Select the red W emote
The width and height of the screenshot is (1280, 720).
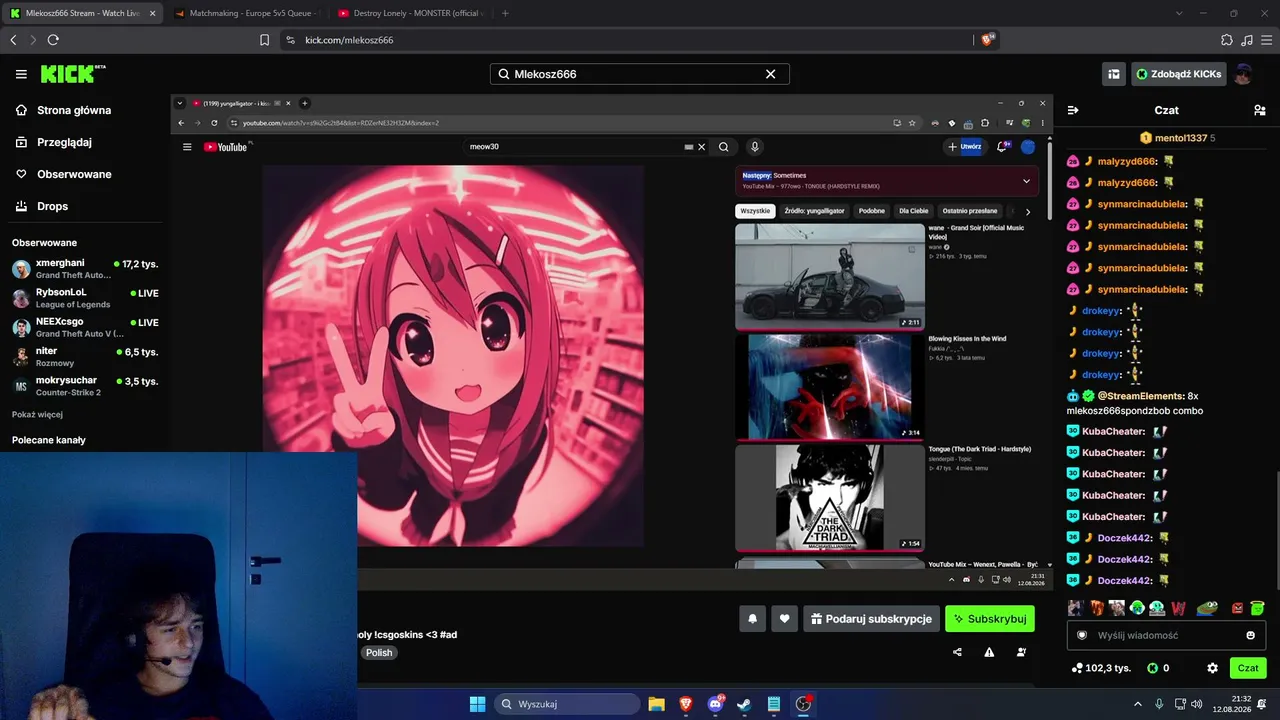pyautogui.click(x=1178, y=607)
